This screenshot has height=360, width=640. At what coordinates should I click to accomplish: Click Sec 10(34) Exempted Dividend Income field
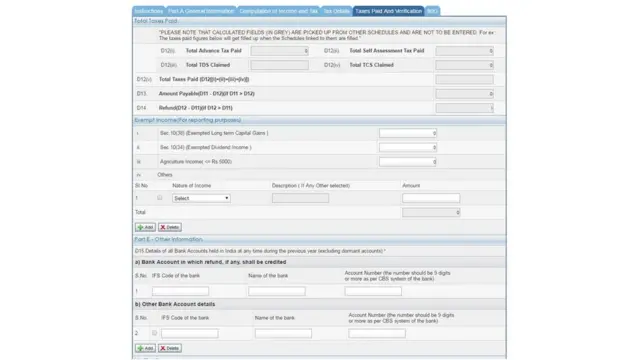[x=408, y=147]
